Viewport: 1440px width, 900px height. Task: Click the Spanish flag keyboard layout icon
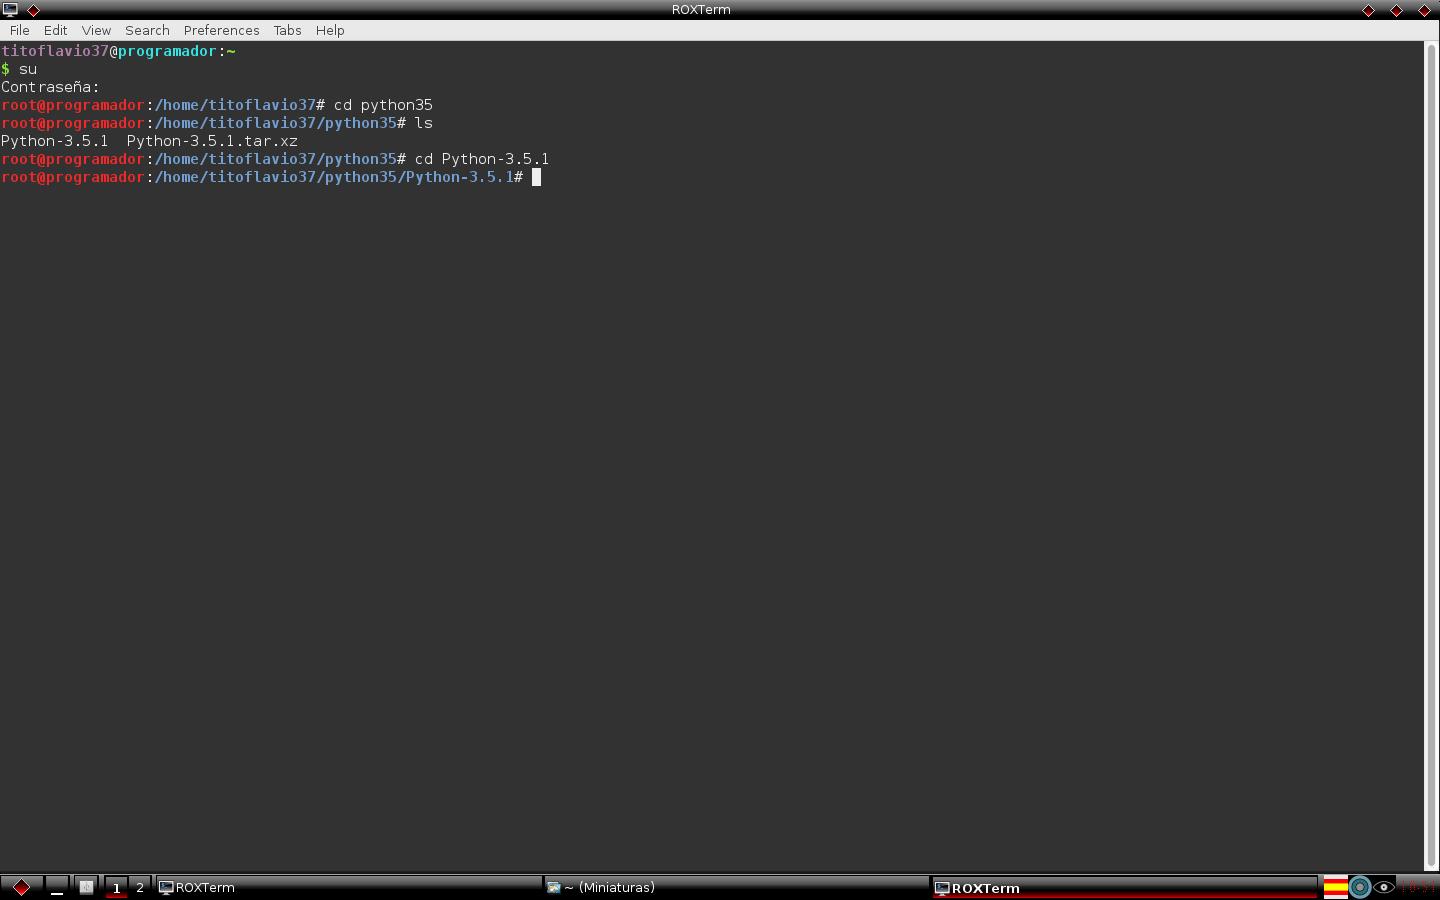point(1336,886)
